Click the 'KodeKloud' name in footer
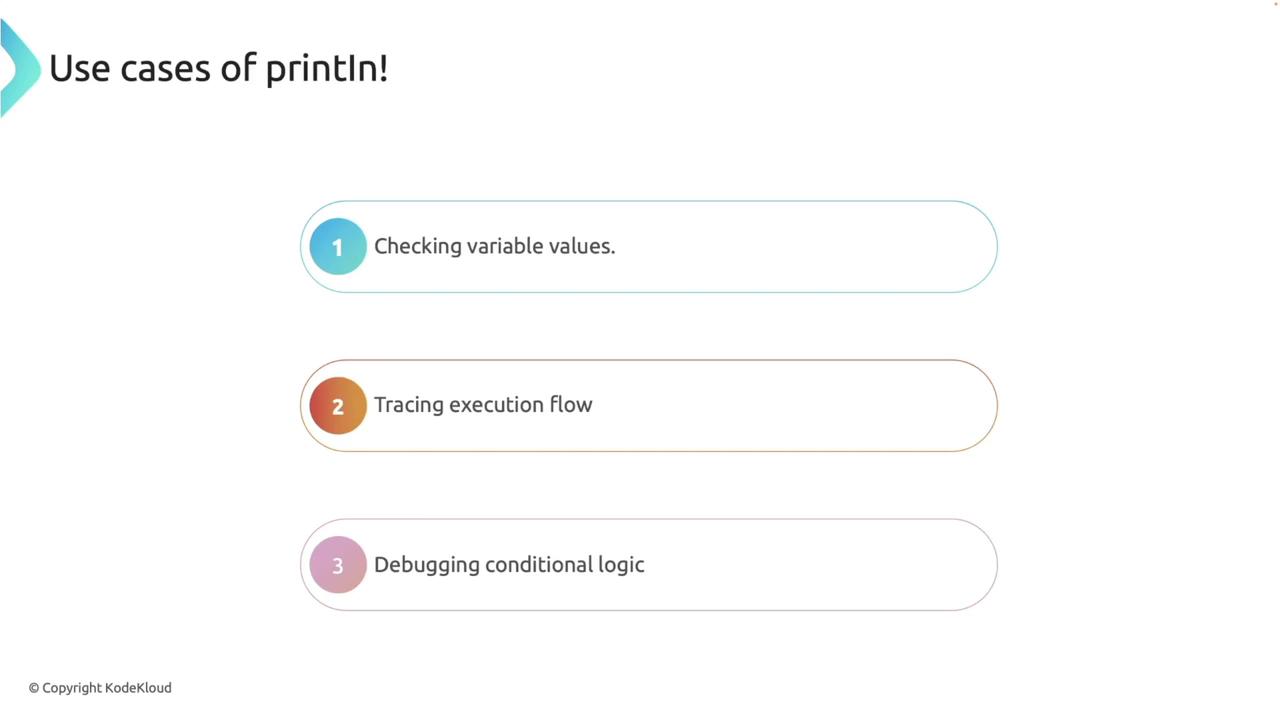The image size is (1280, 720). pos(138,688)
